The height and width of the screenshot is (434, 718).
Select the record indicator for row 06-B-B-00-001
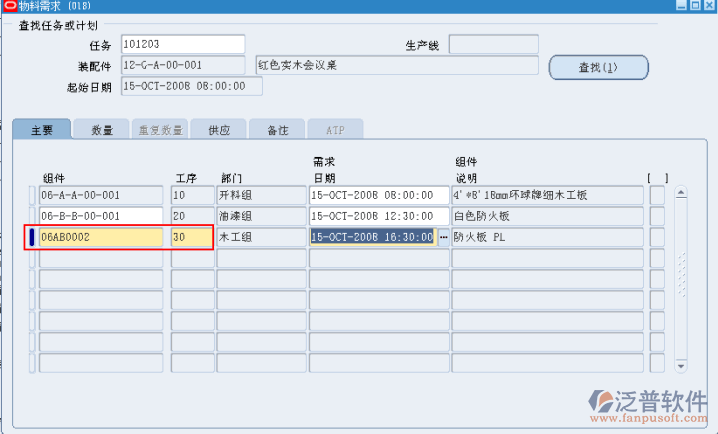(x=32, y=216)
